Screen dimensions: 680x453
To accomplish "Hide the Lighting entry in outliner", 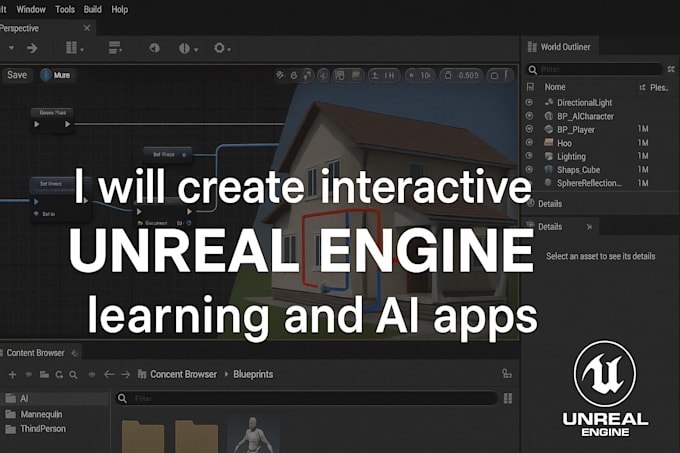I will click(529, 156).
